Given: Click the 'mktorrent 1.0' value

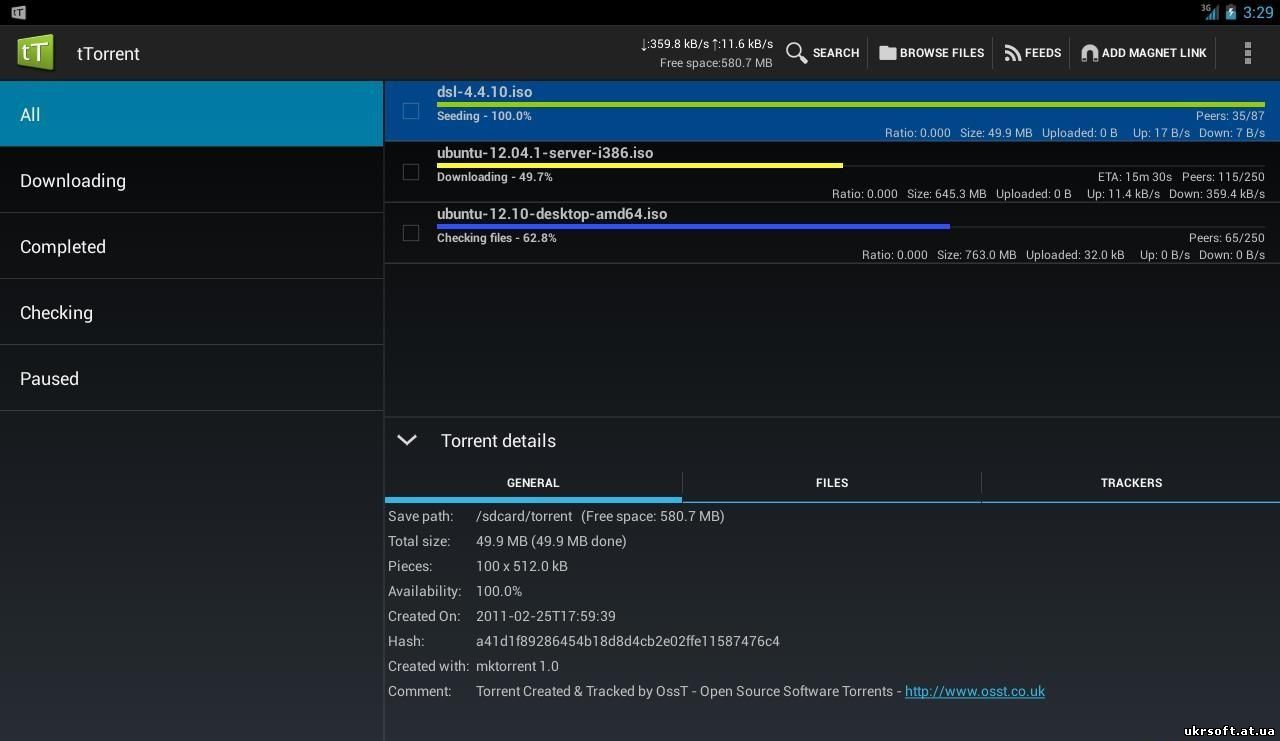Looking at the screenshot, I should tap(517, 666).
